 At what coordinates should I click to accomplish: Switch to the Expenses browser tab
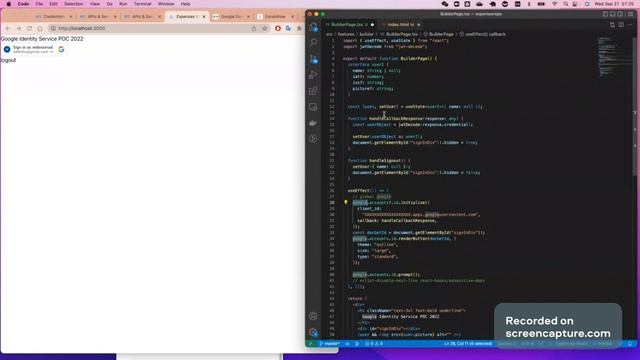pyautogui.click(x=186, y=17)
